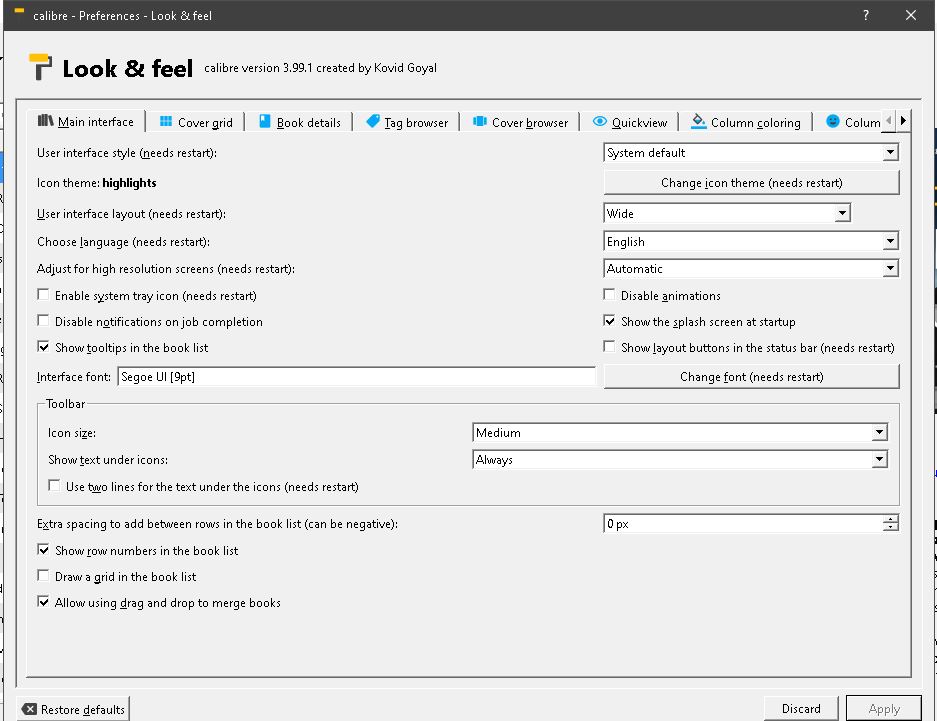Click the Quickview eye icon
The width and height of the screenshot is (937, 721).
[599, 122]
